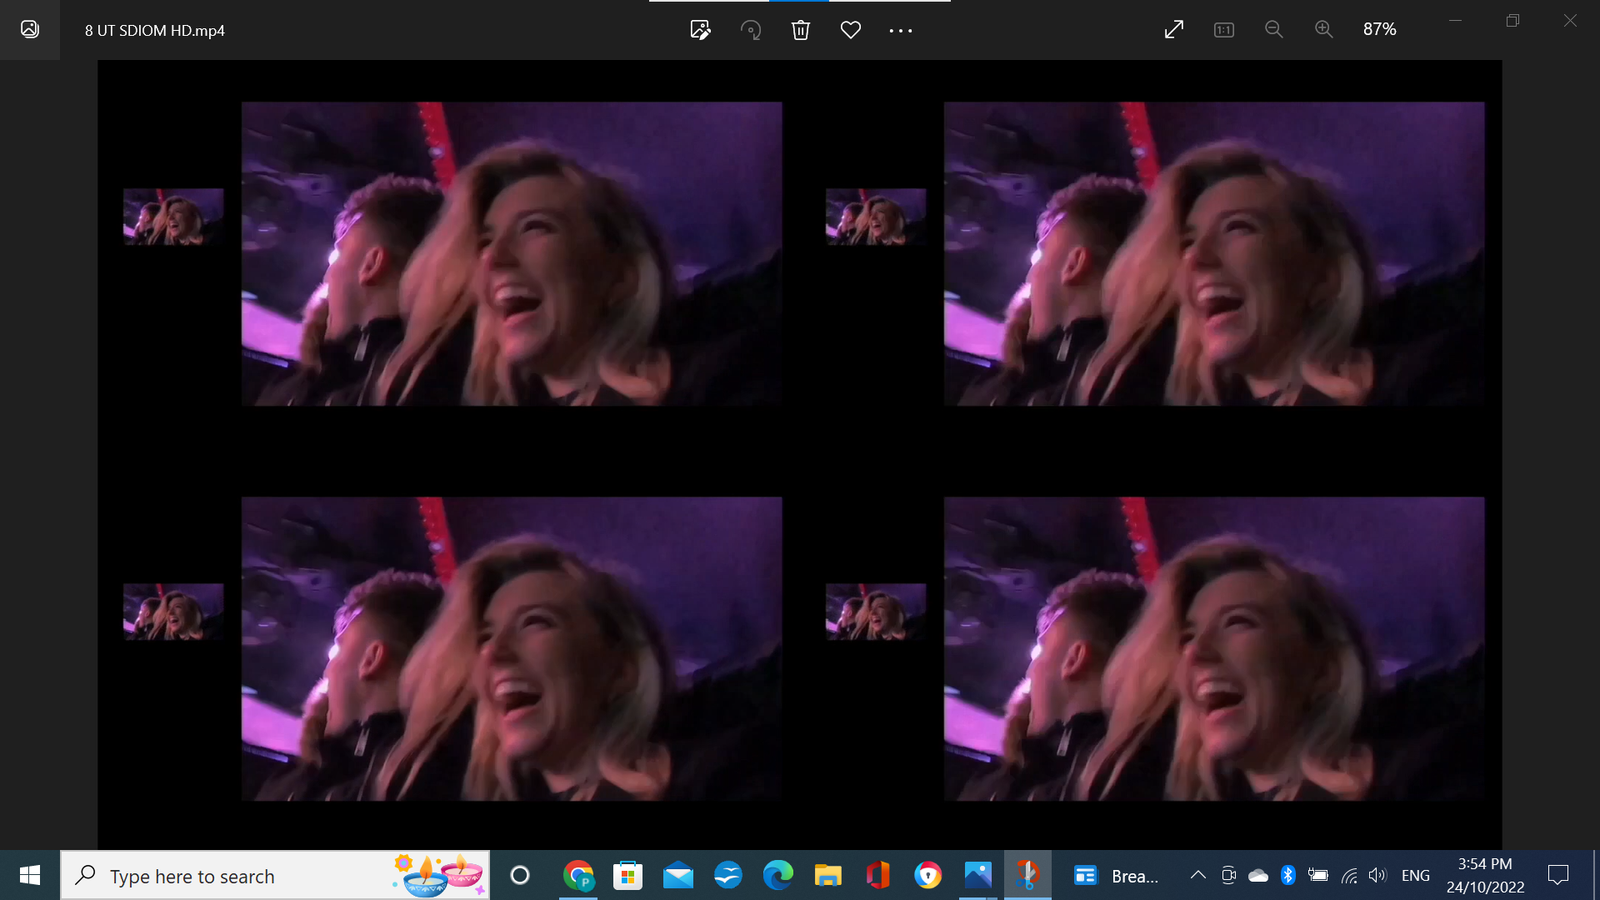Enter full screen with diagonal arrows icon
The width and height of the screenshot is (1600, 900).
1174,30
